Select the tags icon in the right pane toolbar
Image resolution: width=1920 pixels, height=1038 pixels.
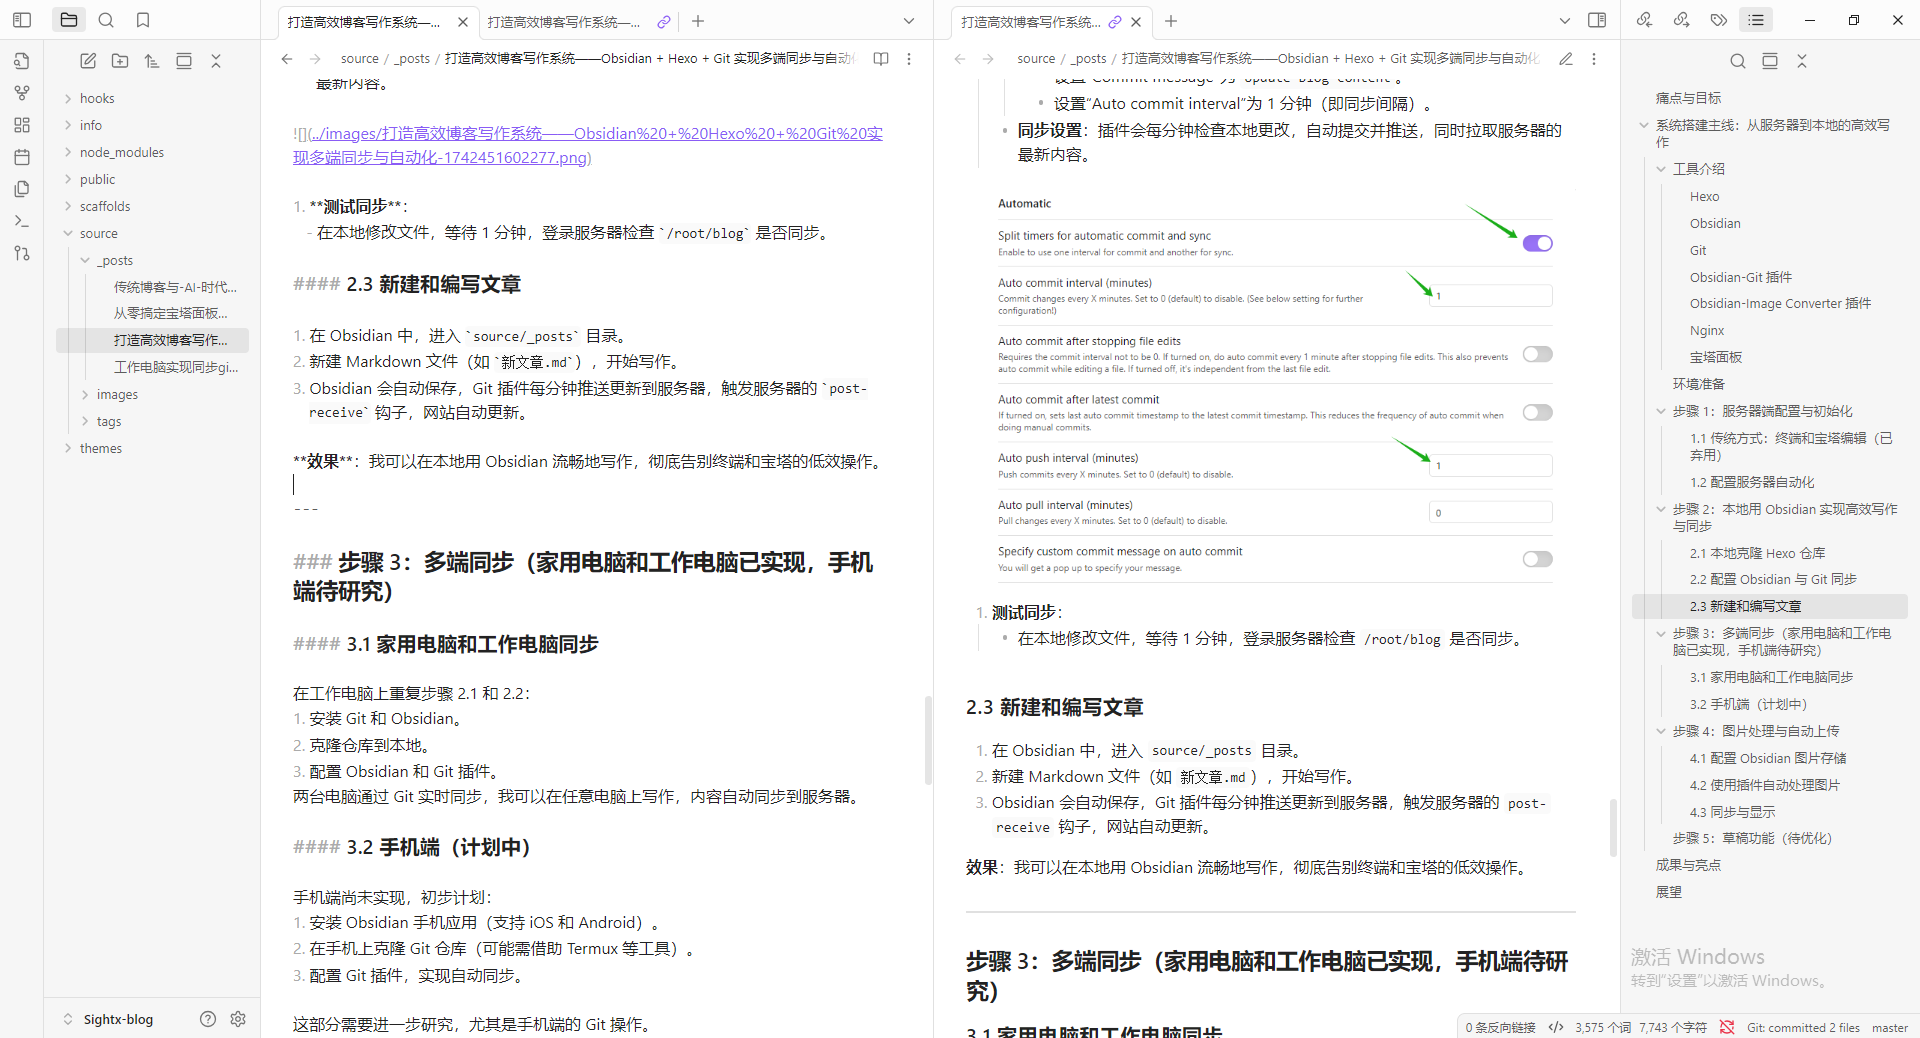1718,19
